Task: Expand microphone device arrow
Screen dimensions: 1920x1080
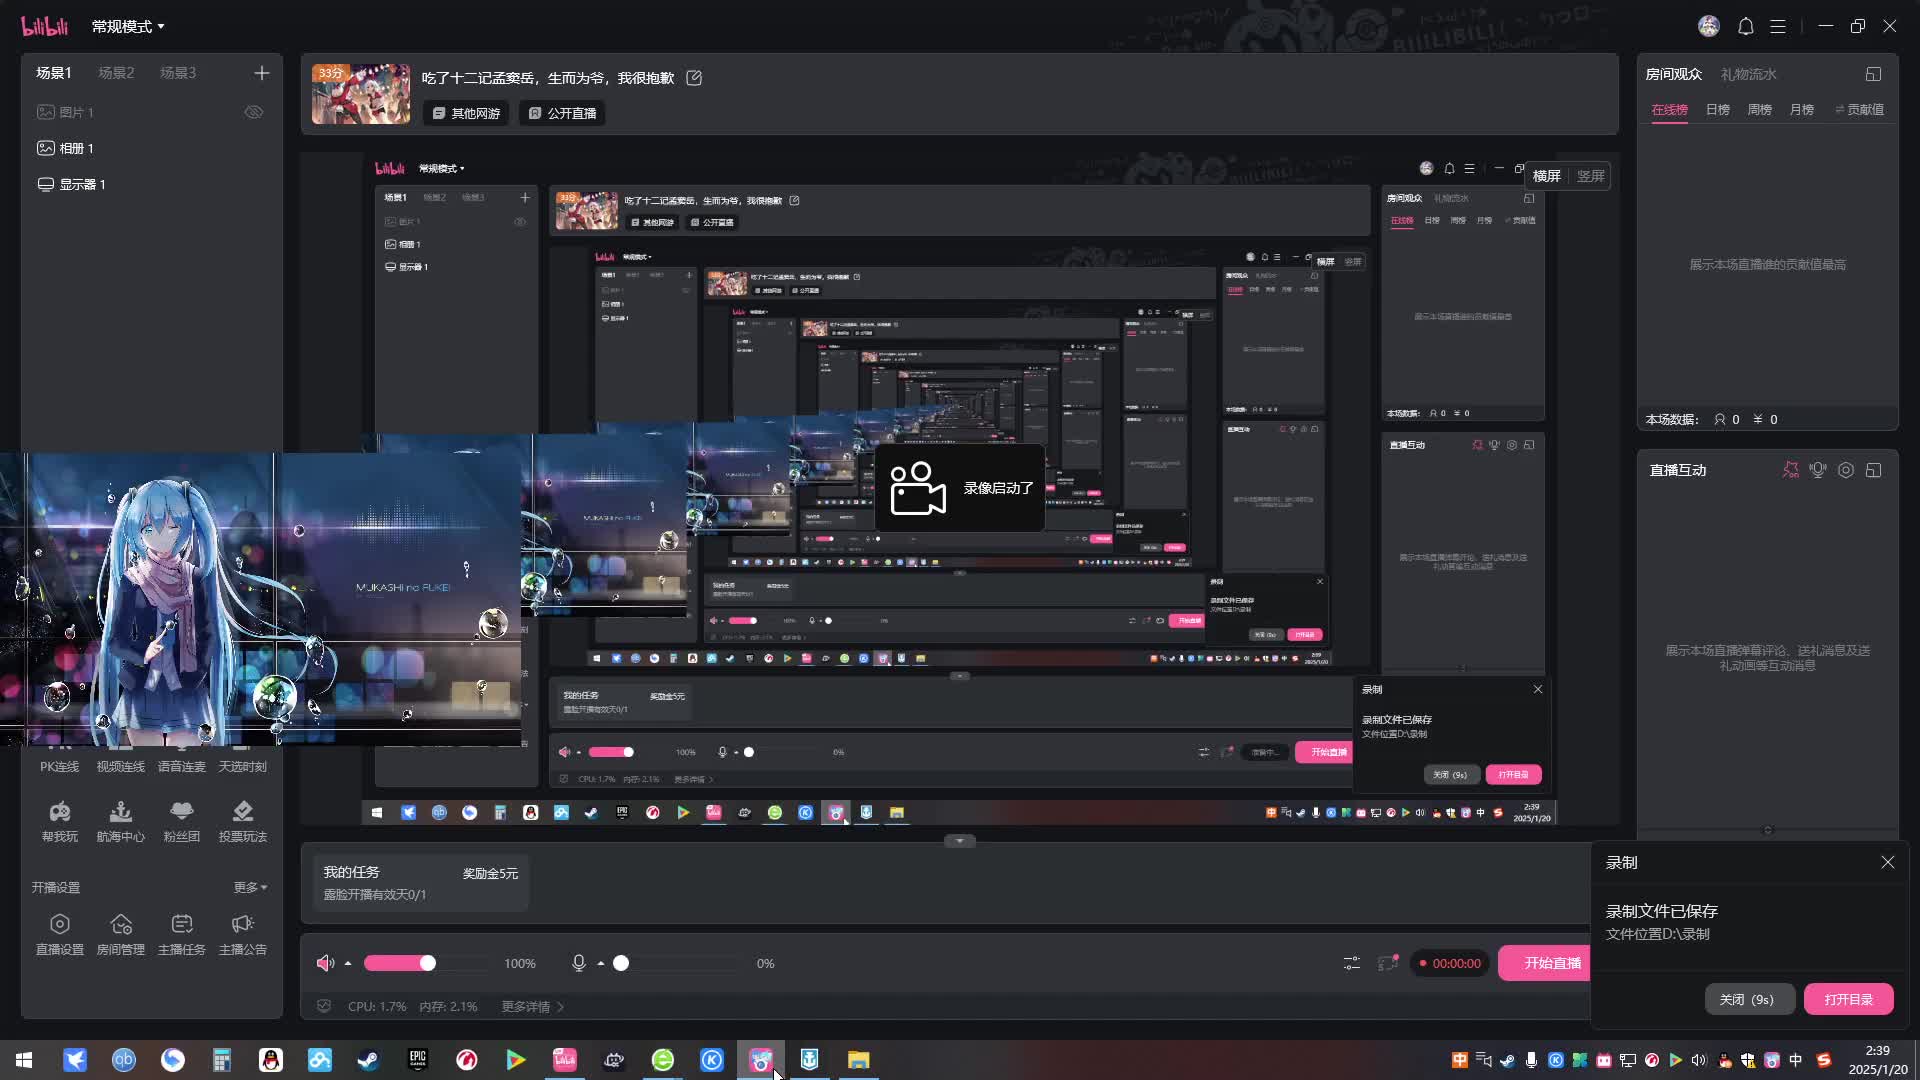Action: click(x=600, y=963)
